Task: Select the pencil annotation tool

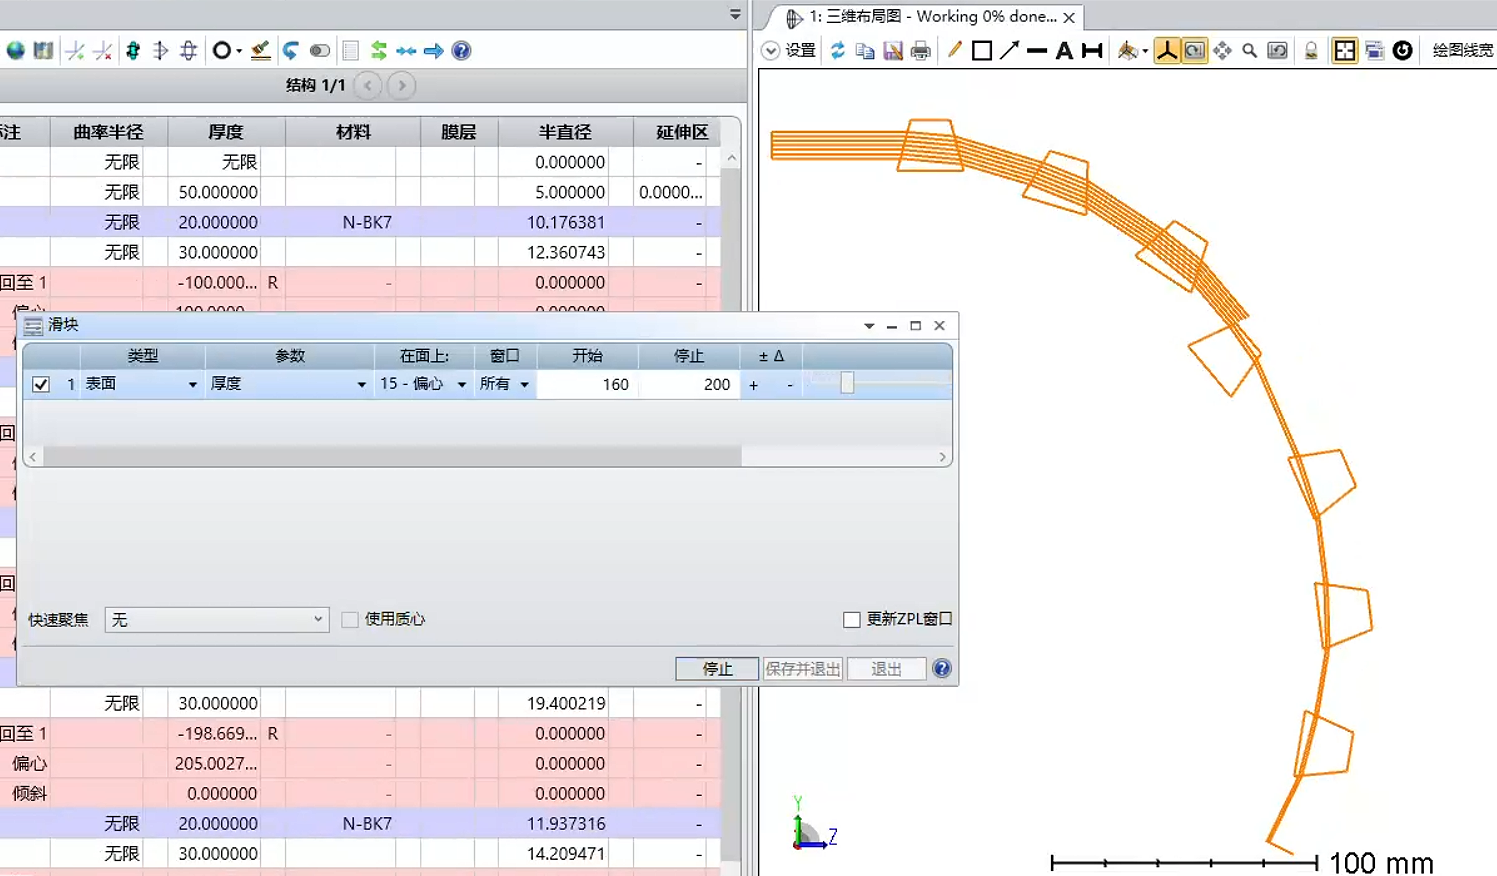Action: pyautogui.click(x=954, y=50)
